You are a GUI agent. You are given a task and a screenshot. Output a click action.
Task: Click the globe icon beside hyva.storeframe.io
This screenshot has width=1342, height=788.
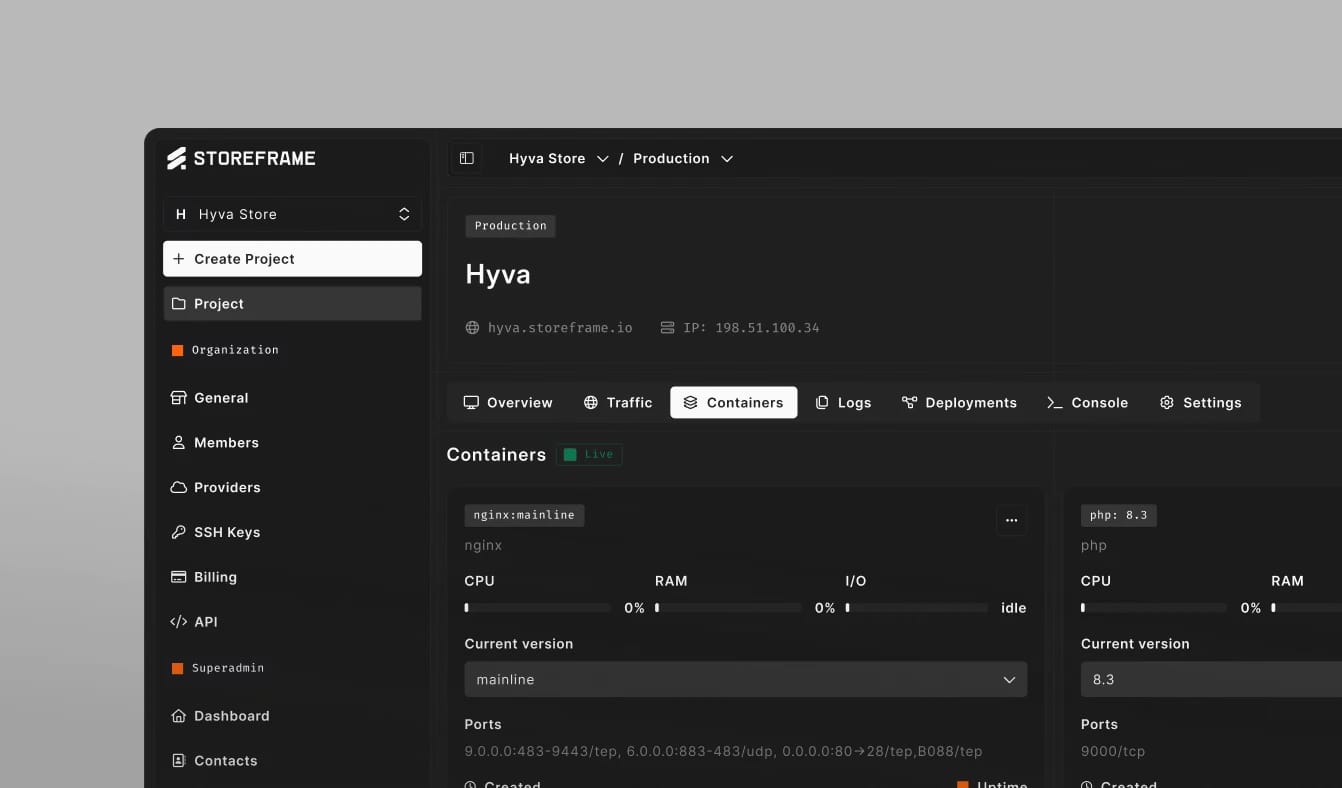(x=472, y=327)
